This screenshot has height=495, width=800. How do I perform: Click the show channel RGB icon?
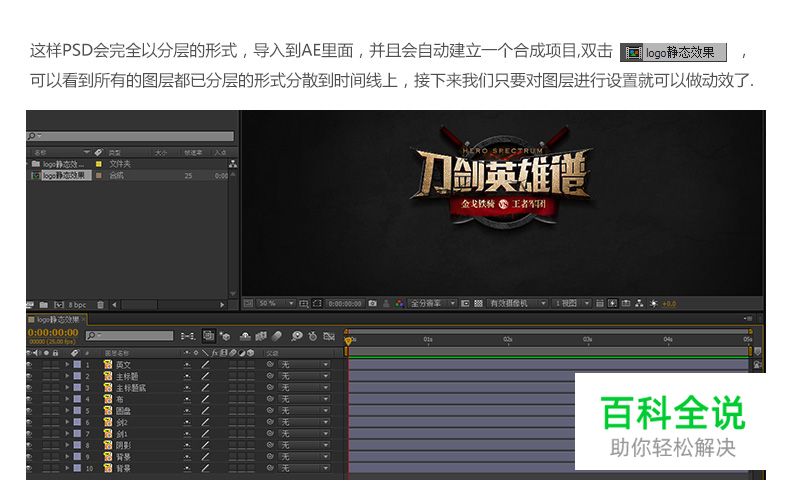tap(399, 304)
